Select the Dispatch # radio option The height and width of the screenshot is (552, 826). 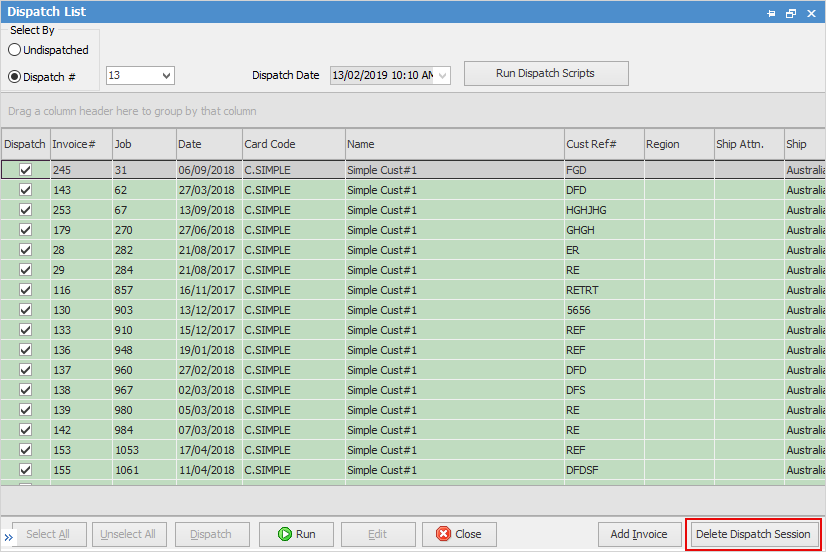pos(15,77)
